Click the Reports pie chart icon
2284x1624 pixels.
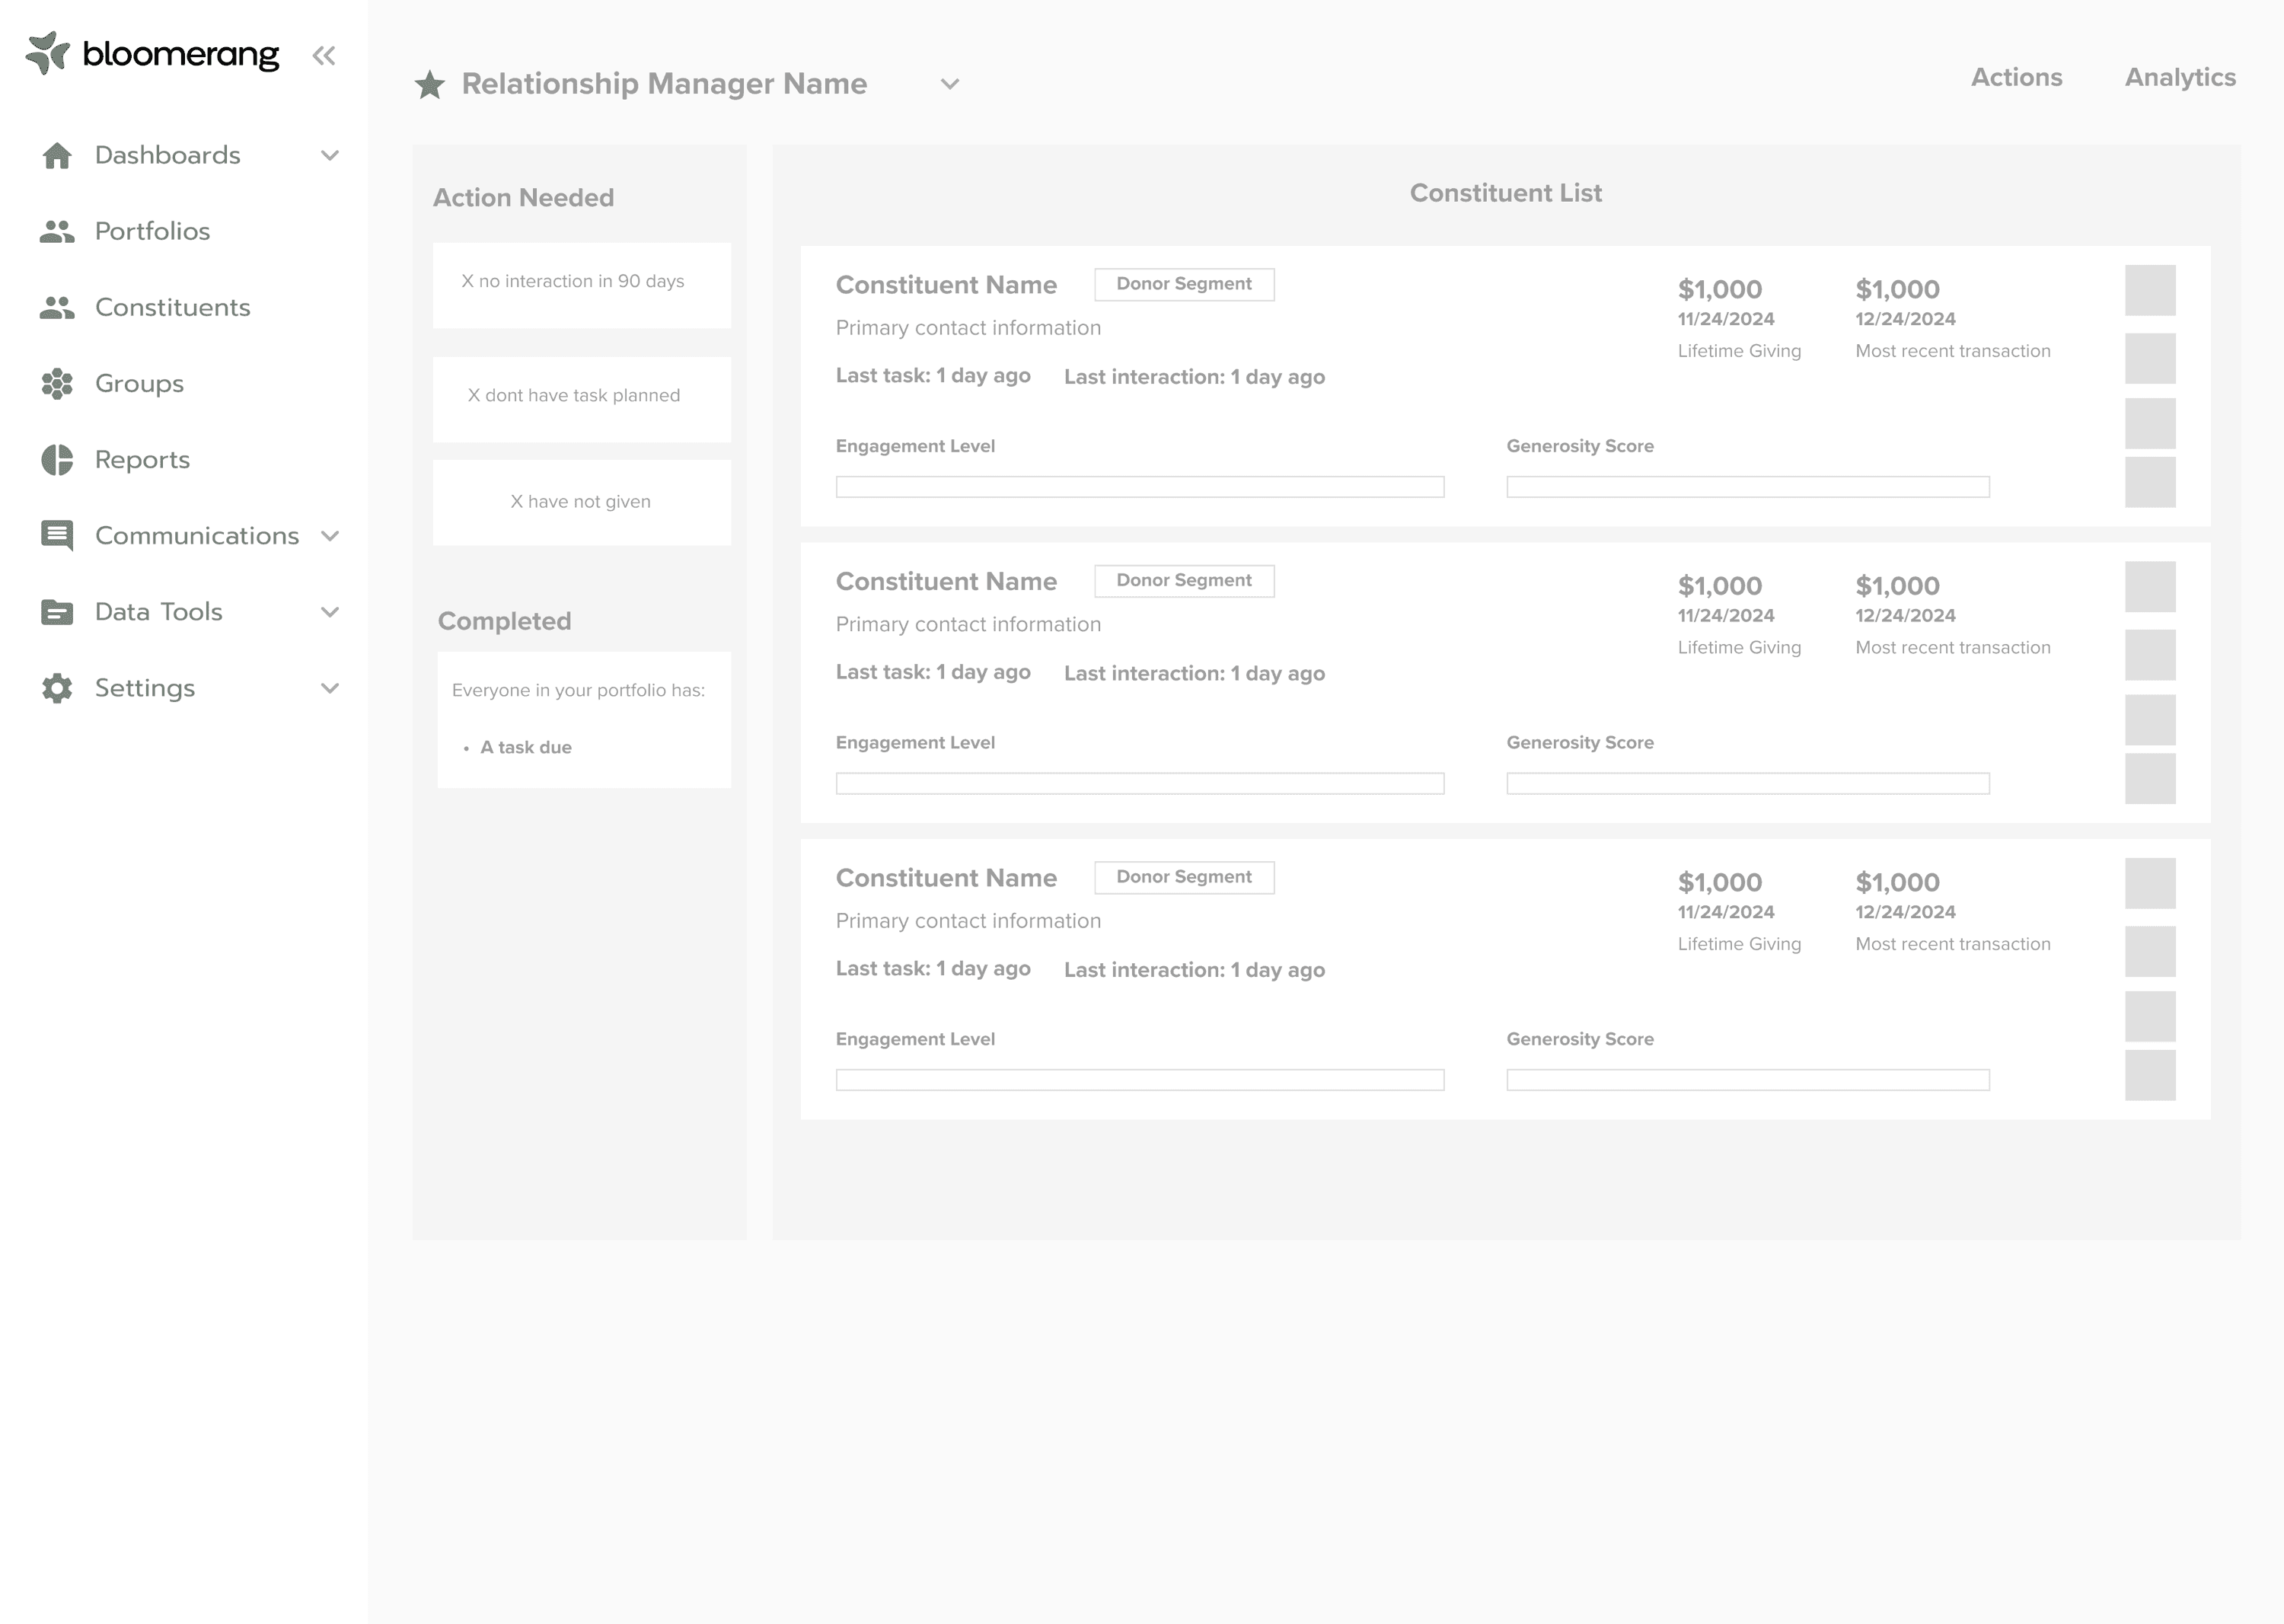coord(57,460)
